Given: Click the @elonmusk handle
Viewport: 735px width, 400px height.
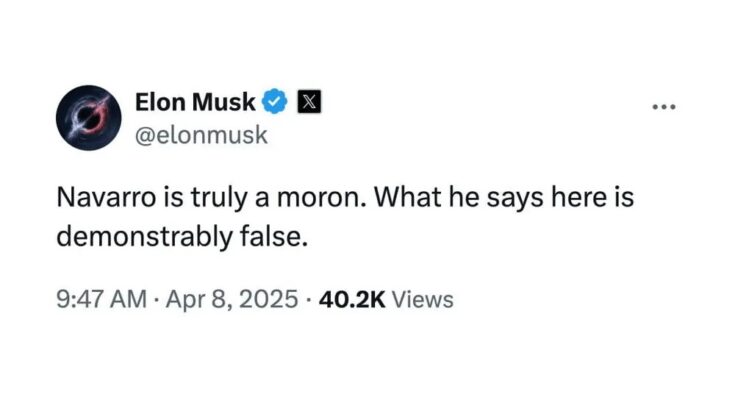Looking at the screenshot, I should pyautogui.click(x=201, y=135).
